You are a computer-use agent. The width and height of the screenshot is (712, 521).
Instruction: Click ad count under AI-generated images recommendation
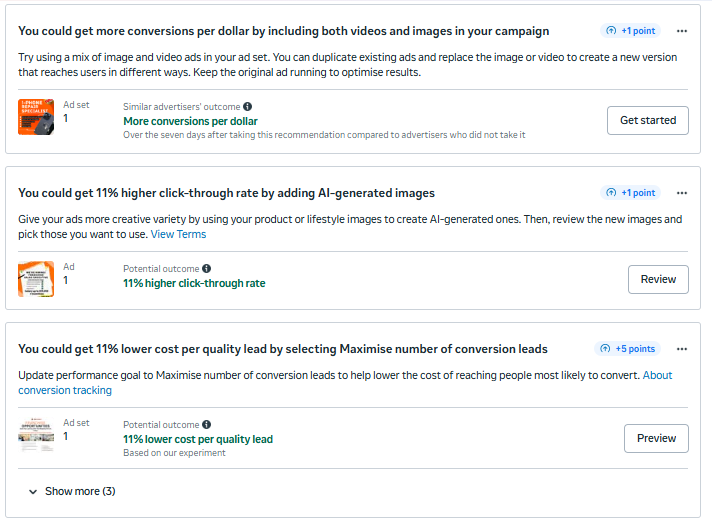click(x=66, y=280)
